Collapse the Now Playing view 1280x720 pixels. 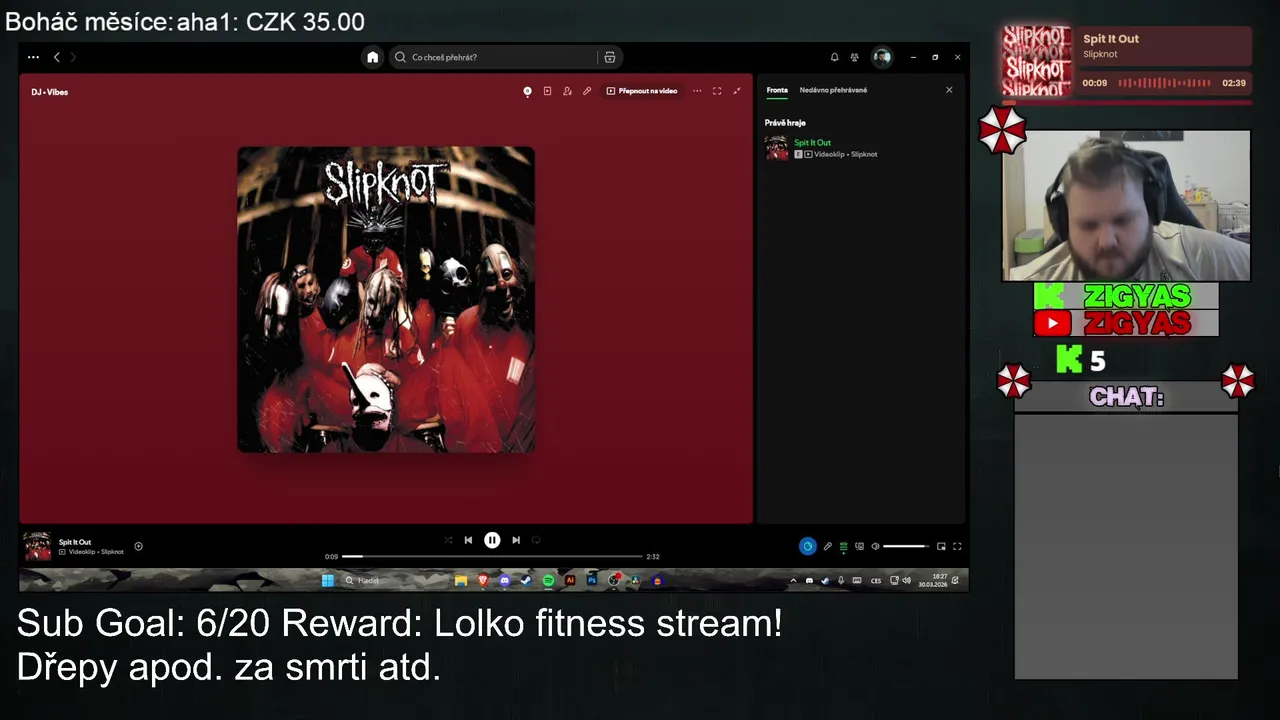pyautogui.click(x=737, y=91)
